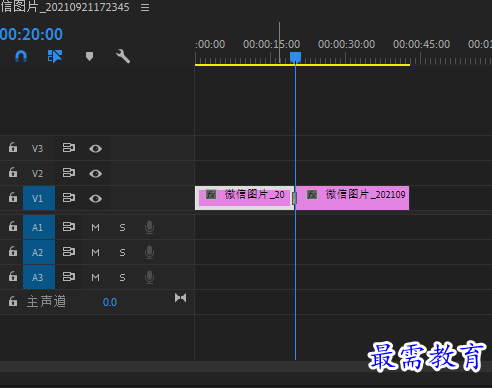
Task: Toggle V1 track targeting
Action: click(39, 198)
